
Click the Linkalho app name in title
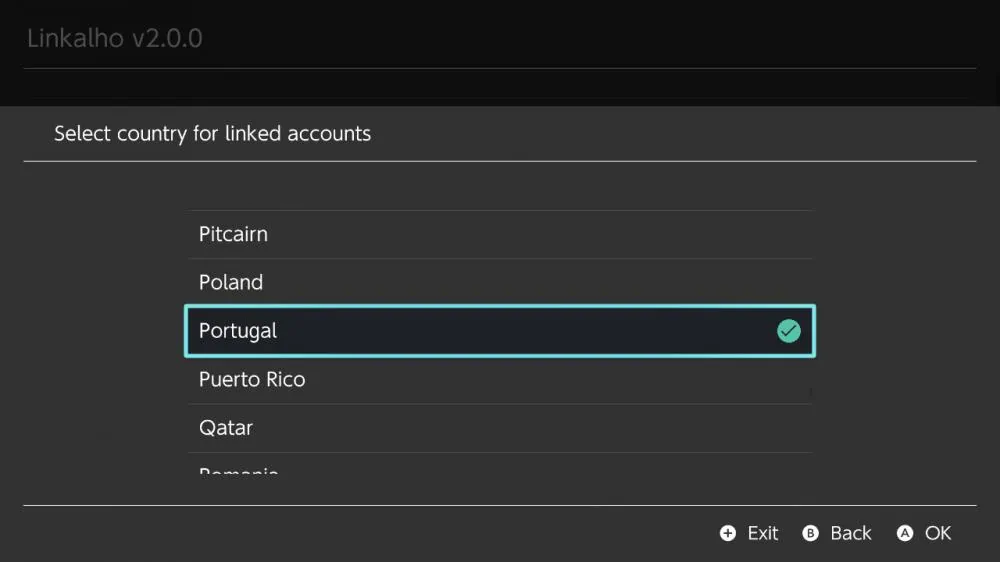point(75,38)
